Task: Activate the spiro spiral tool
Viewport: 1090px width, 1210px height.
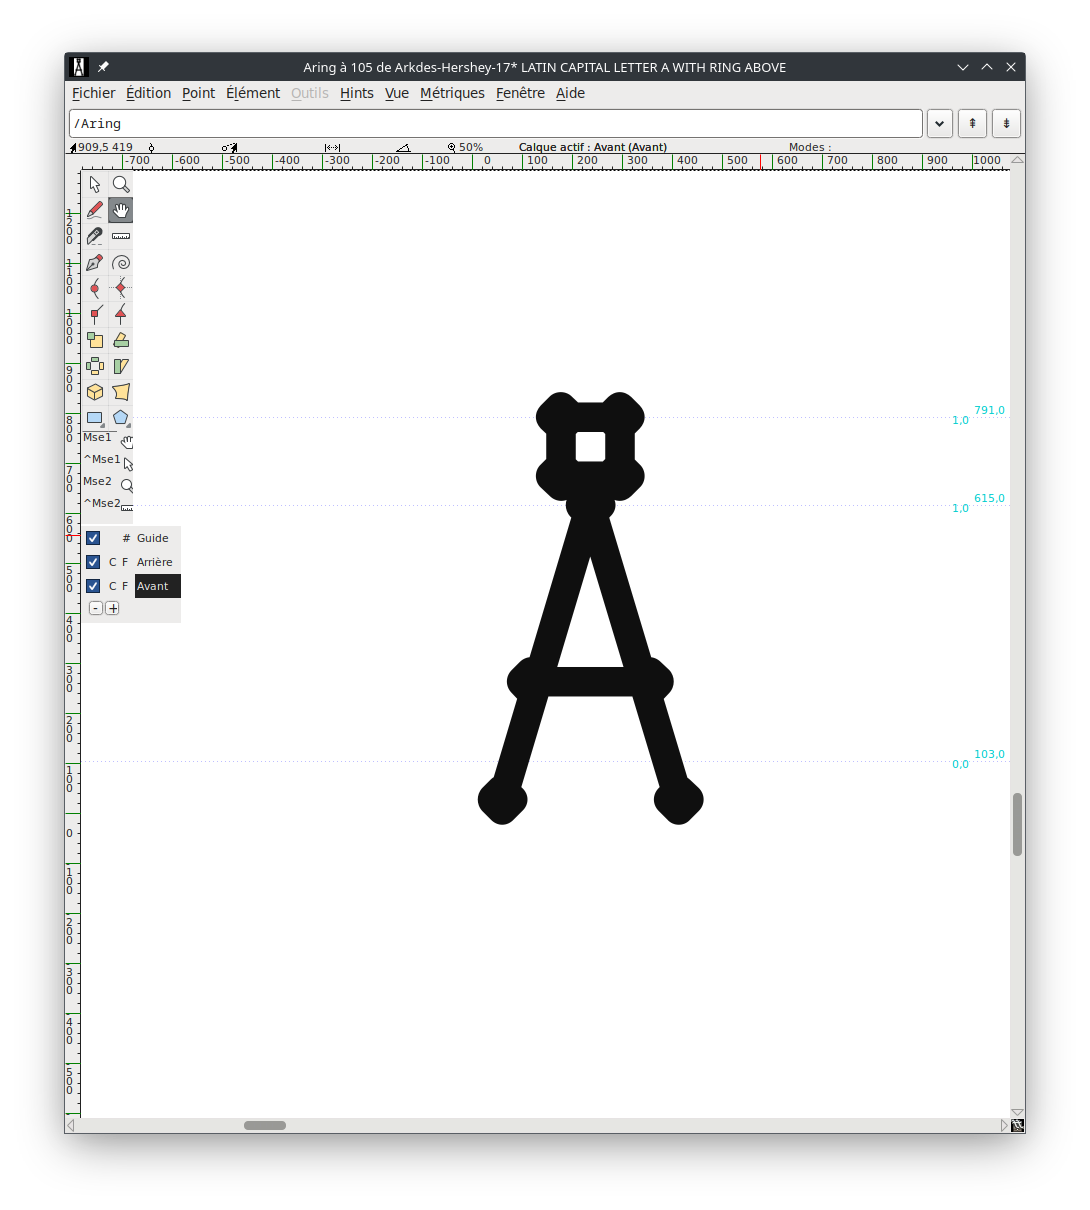Action: click(x=121, y=263)
